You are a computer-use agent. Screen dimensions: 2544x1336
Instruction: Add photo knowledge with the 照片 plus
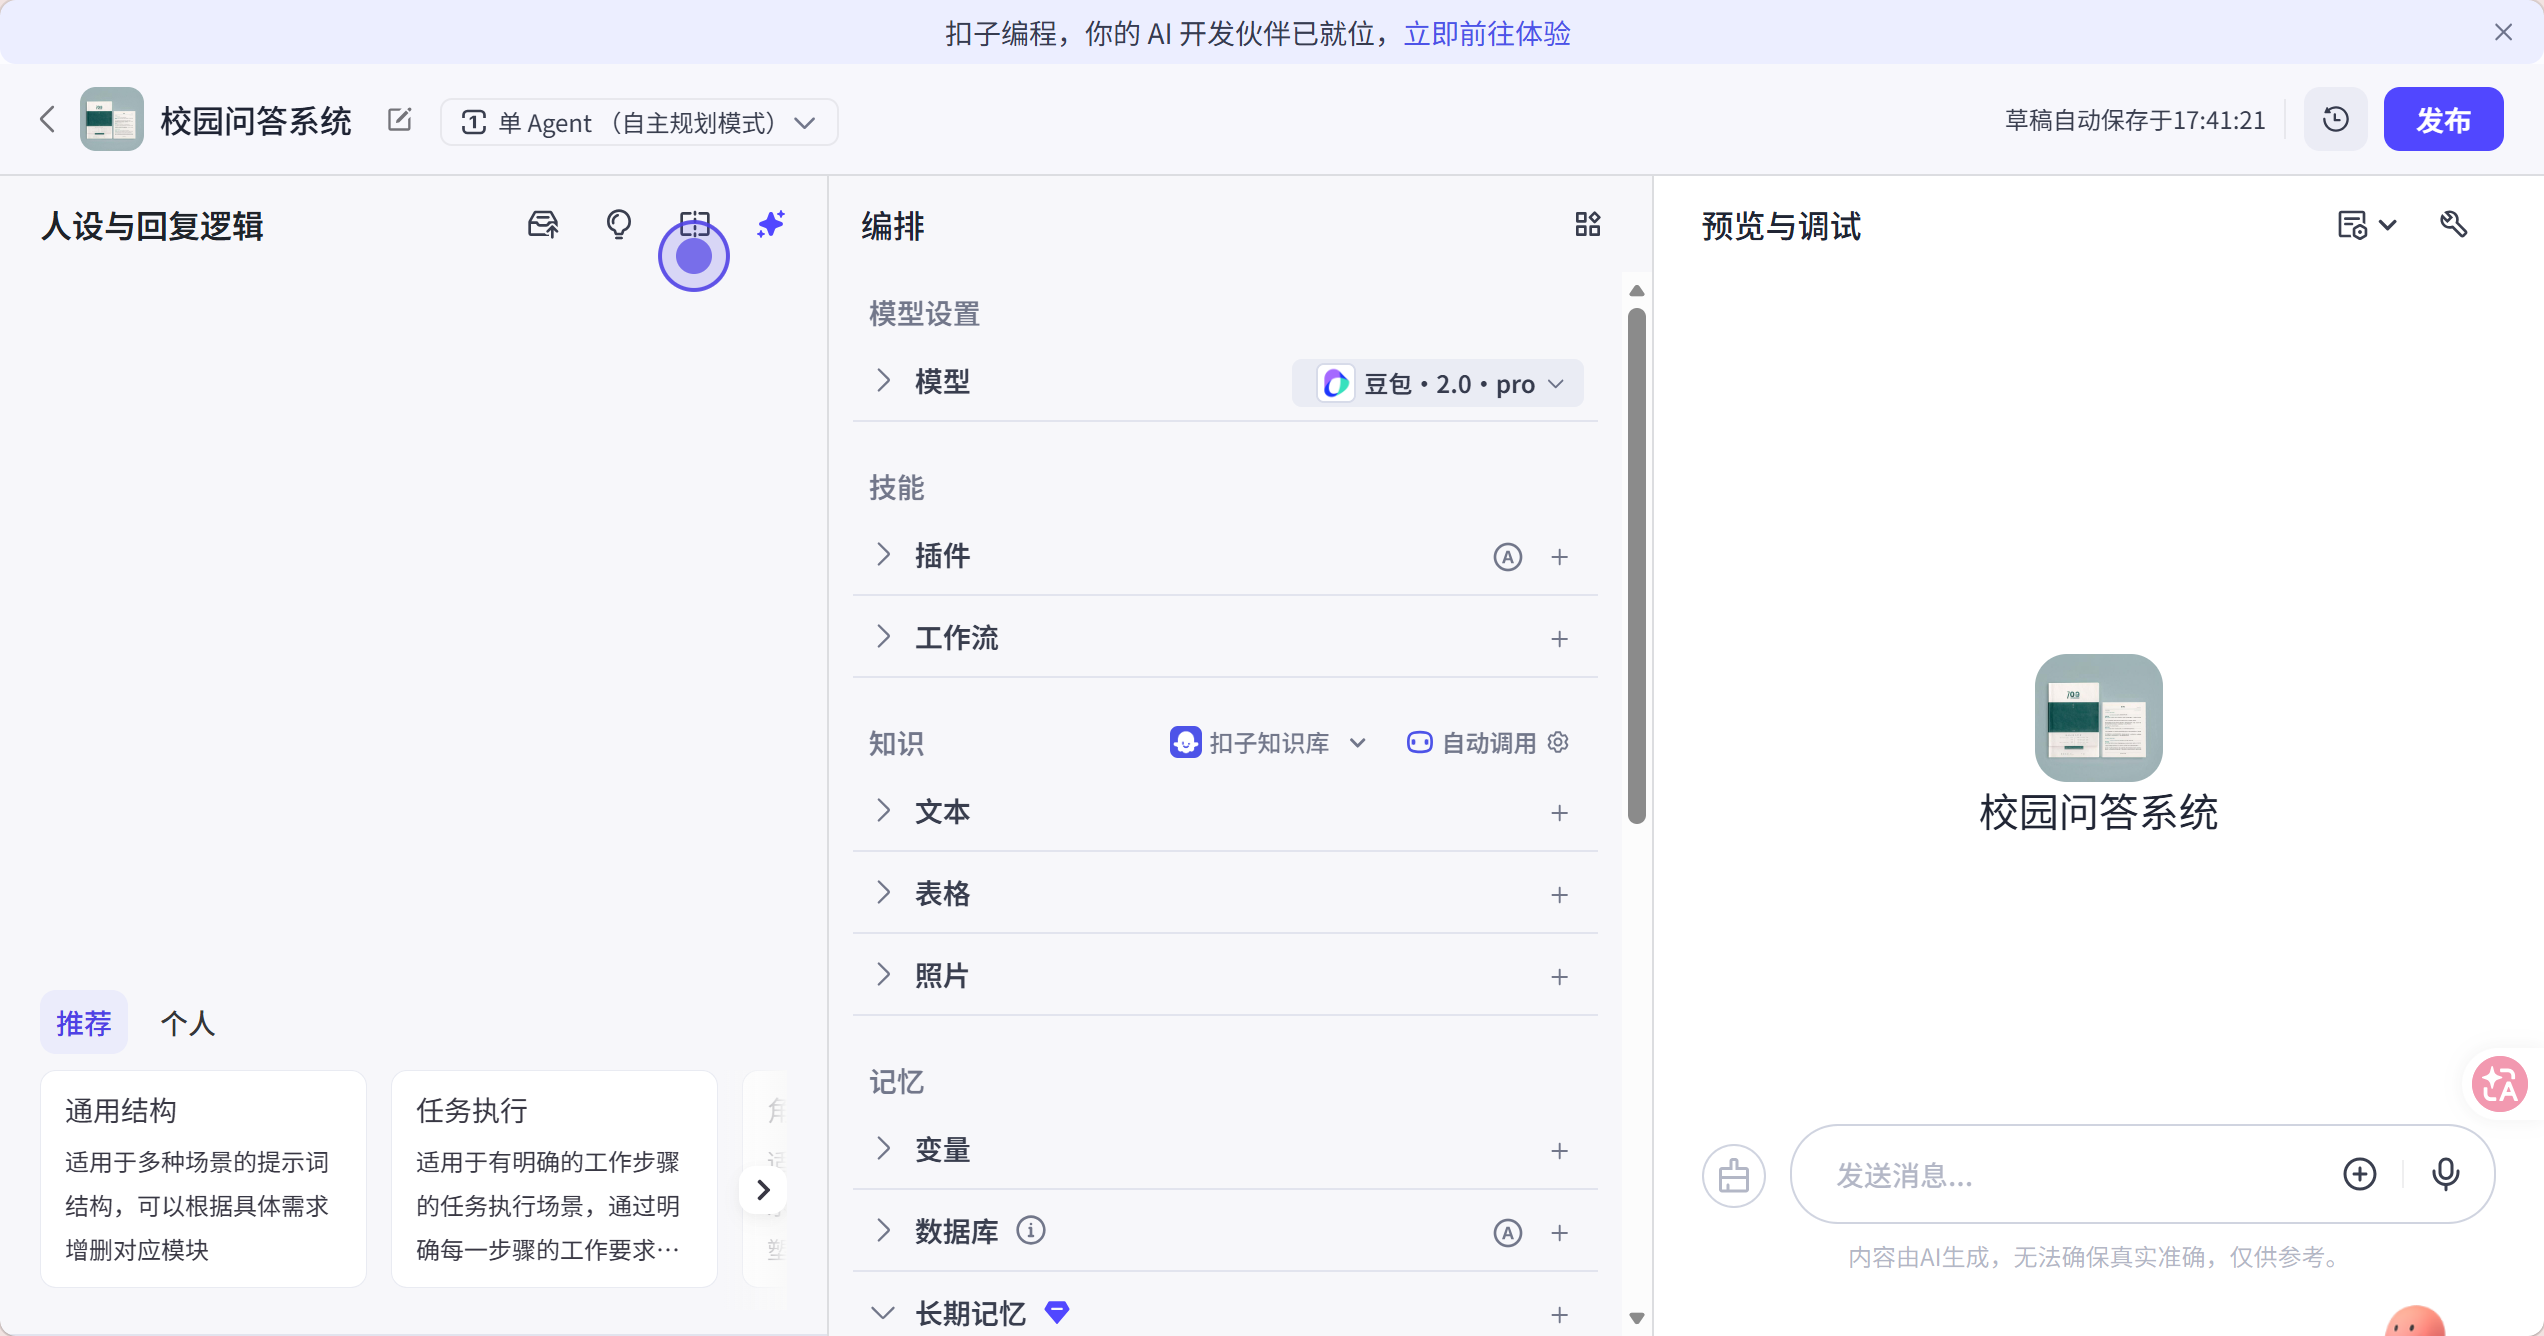pos(1559,977)
